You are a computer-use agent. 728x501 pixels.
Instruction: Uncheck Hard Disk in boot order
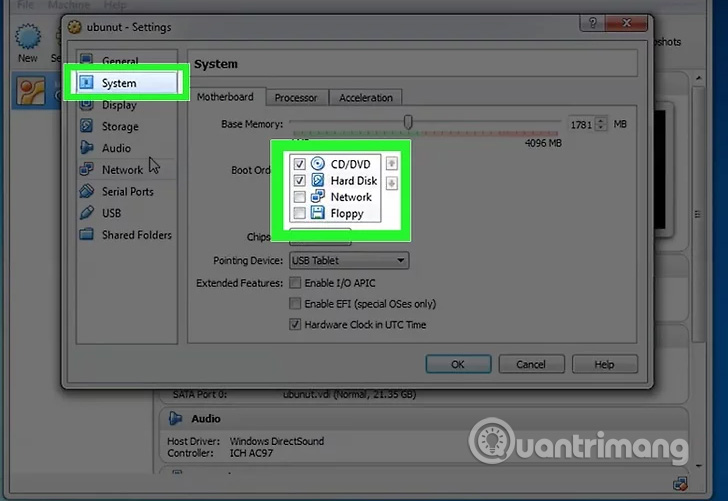pyautogui.click(x=299, y=180)
